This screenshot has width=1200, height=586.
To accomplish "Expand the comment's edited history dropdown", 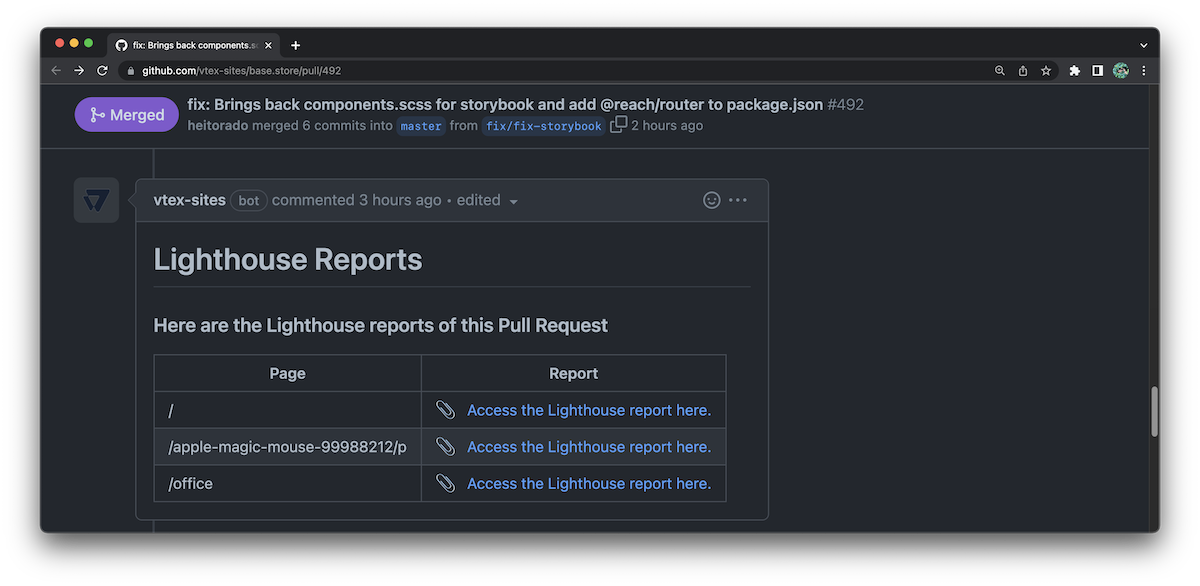I will click(x=488, y=200).
